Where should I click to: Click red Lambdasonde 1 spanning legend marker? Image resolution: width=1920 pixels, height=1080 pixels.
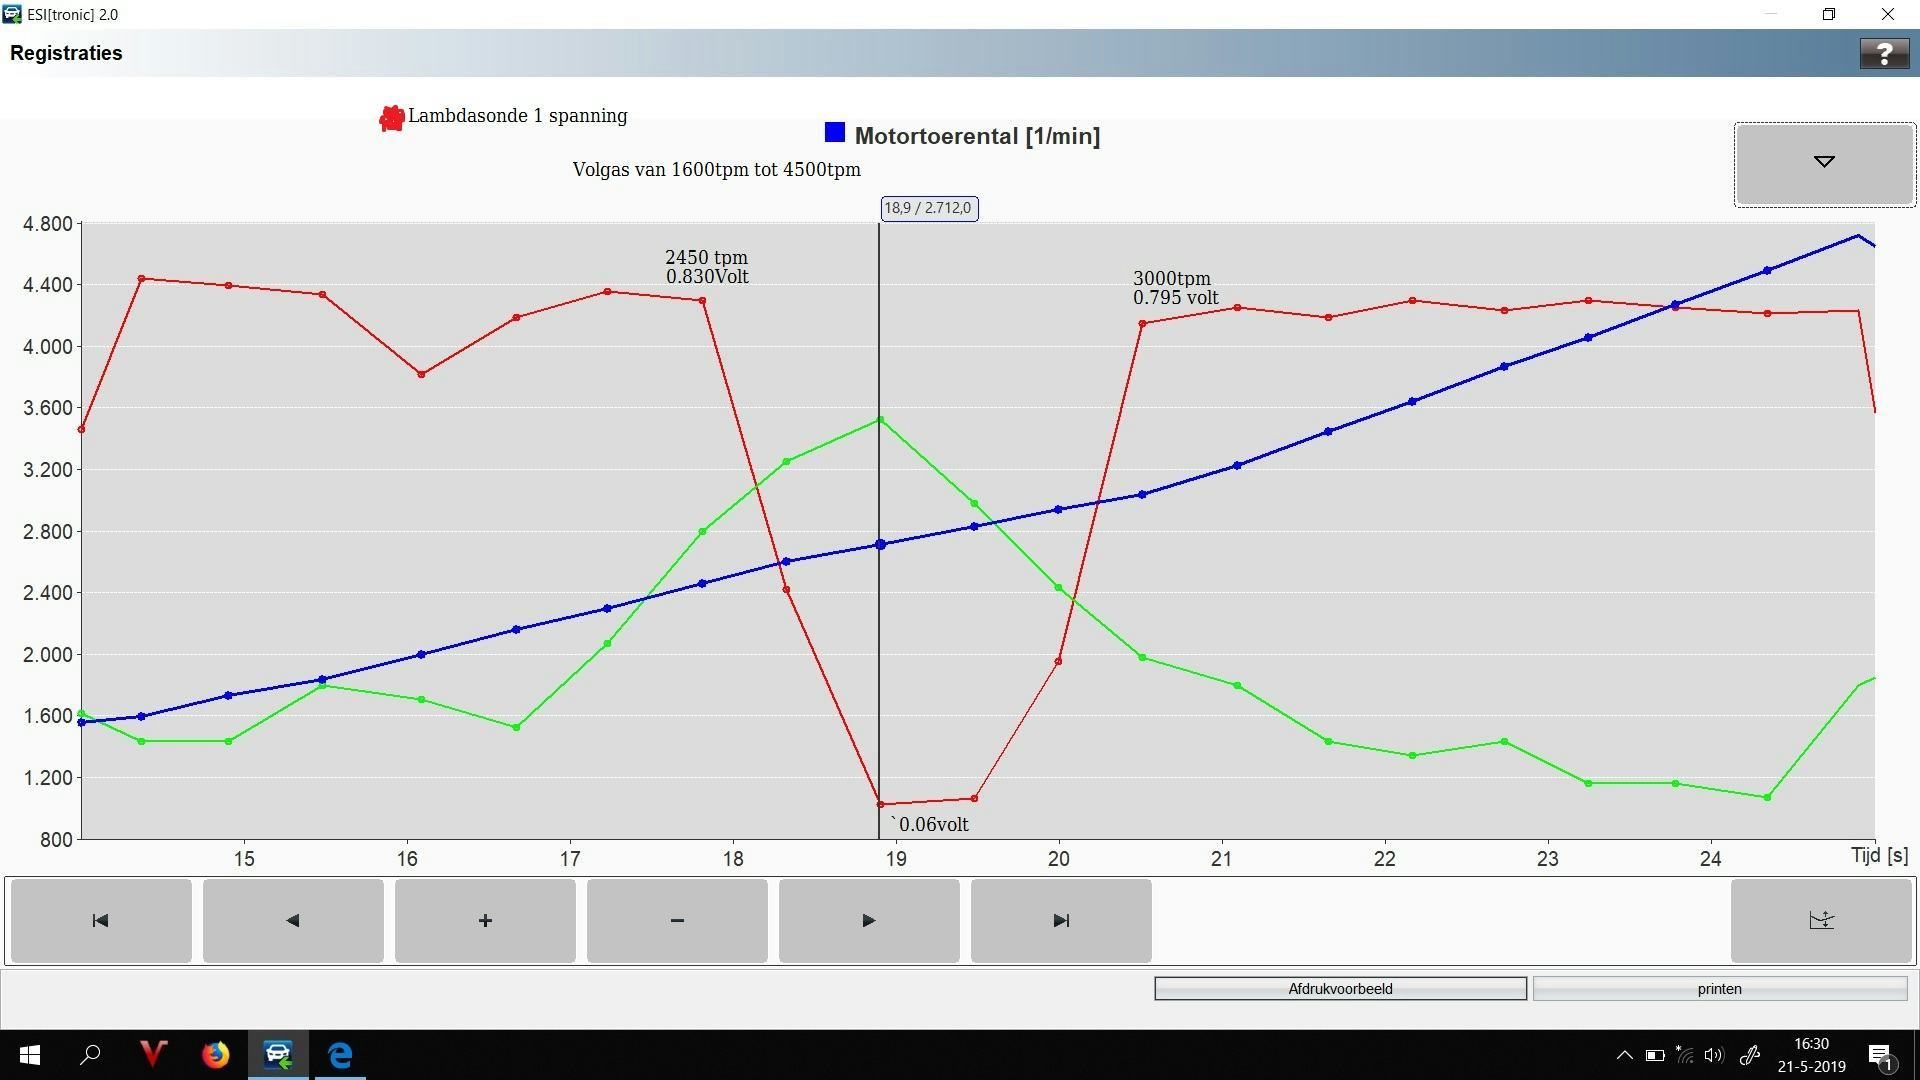(391, 118)
